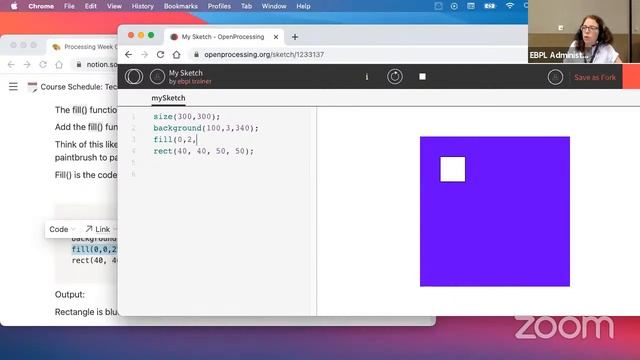Open the Apple menu
The width and height of the screenshot is (640, 360).
pyautogui.click(x=14, y=6)
